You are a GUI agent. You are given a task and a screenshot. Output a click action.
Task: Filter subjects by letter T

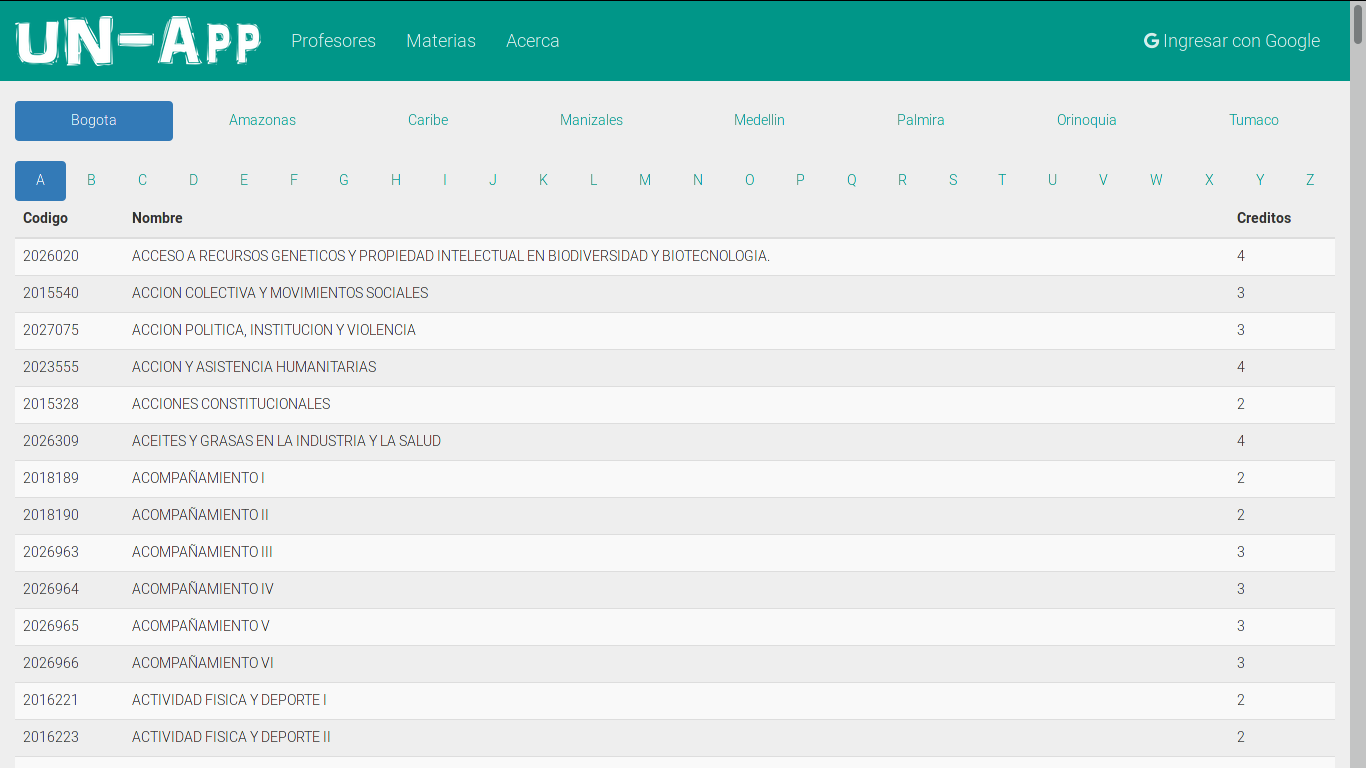(x=1002, y=180)
